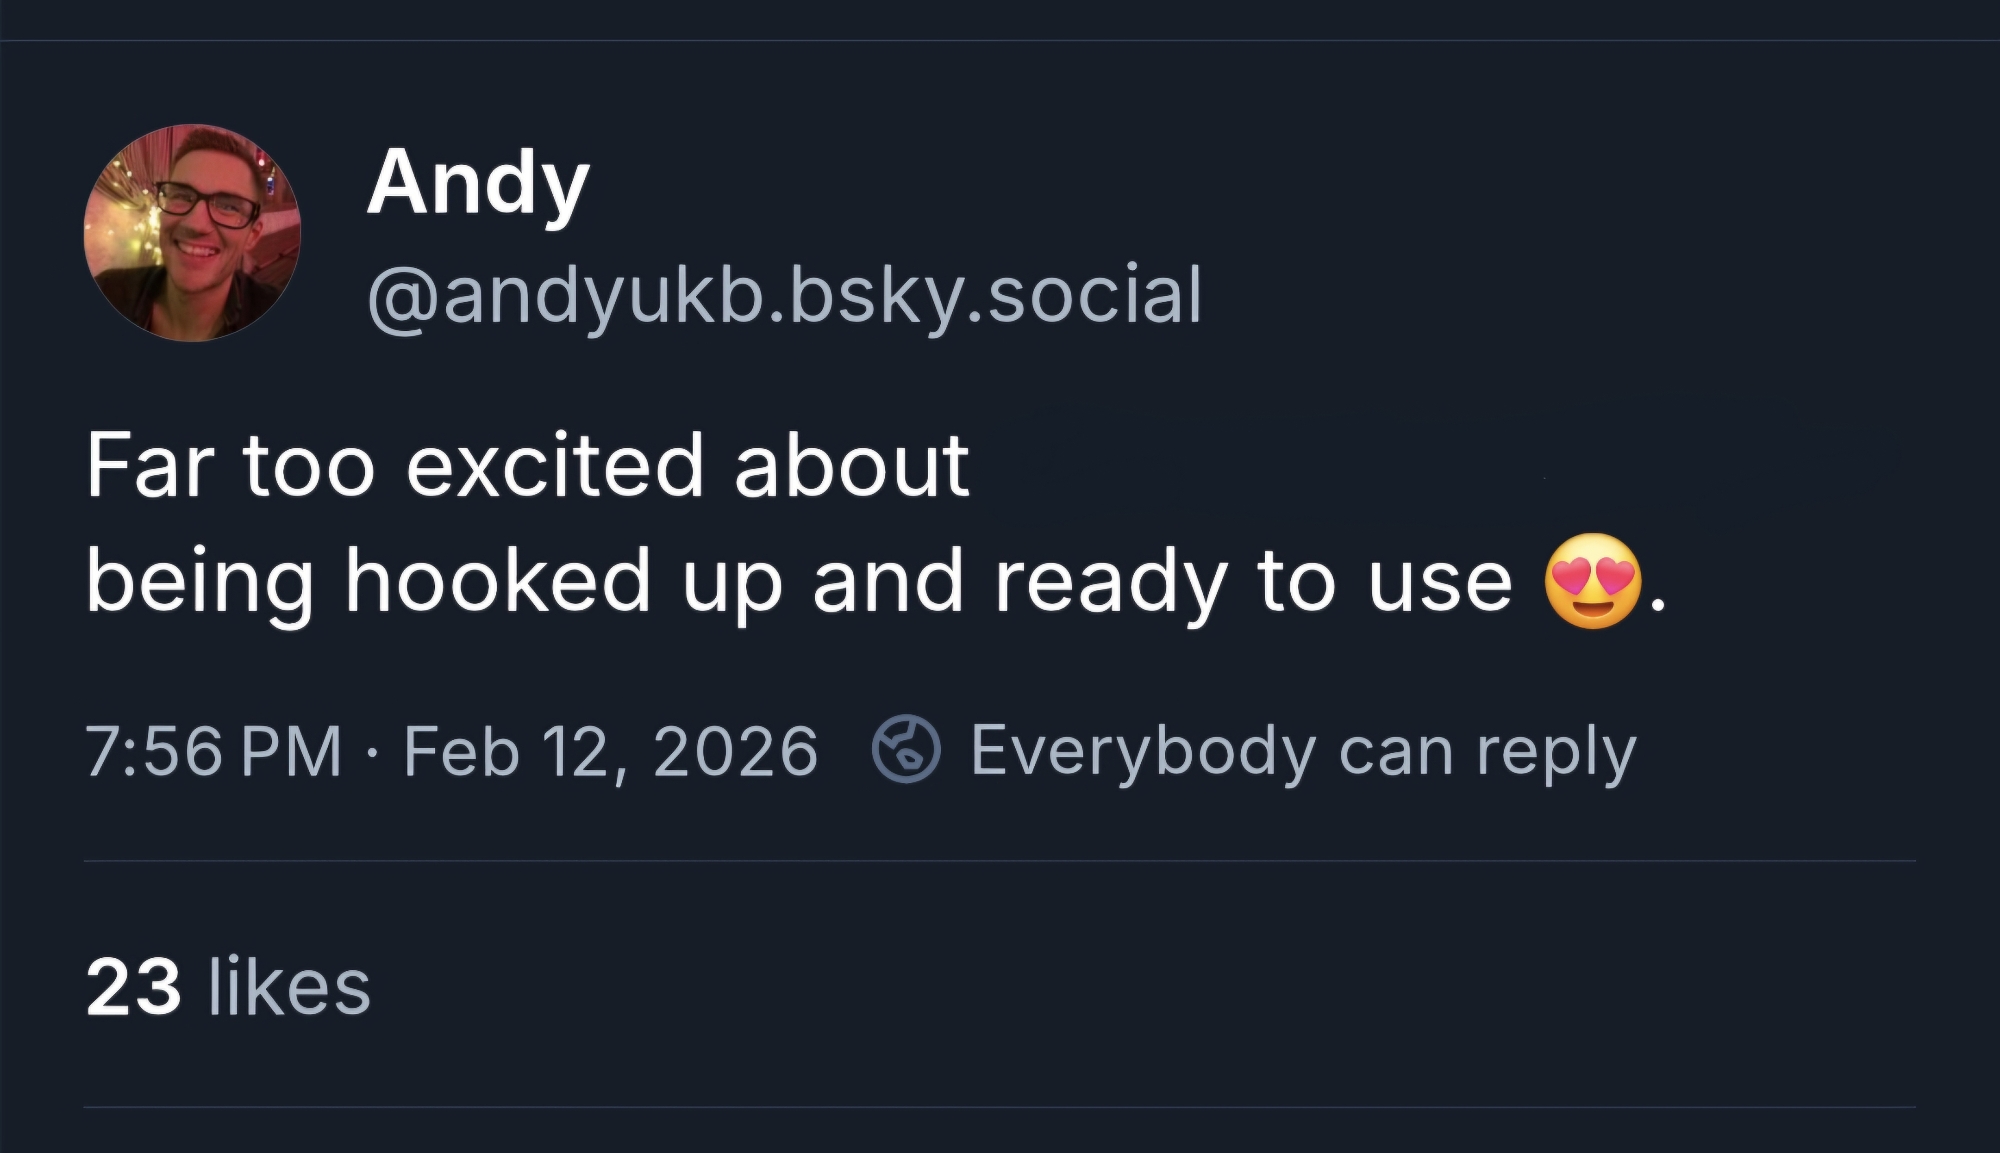Click the words ready to use
The image size is (2000, 1153).
(1252, 582)
